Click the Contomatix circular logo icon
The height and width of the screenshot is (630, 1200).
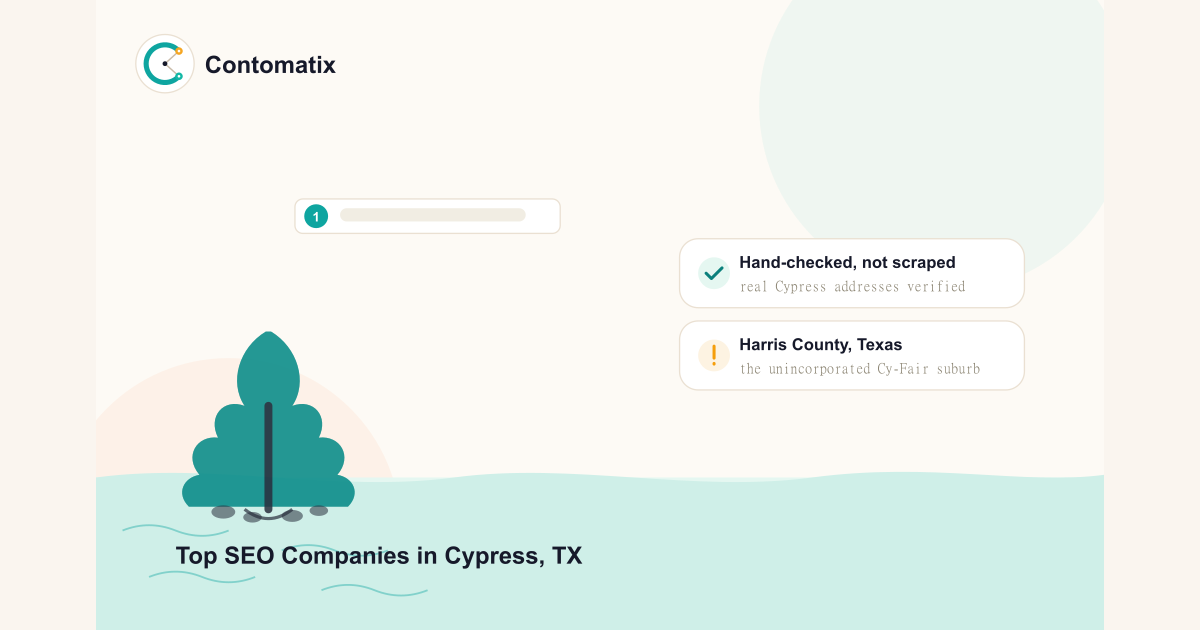165,64
